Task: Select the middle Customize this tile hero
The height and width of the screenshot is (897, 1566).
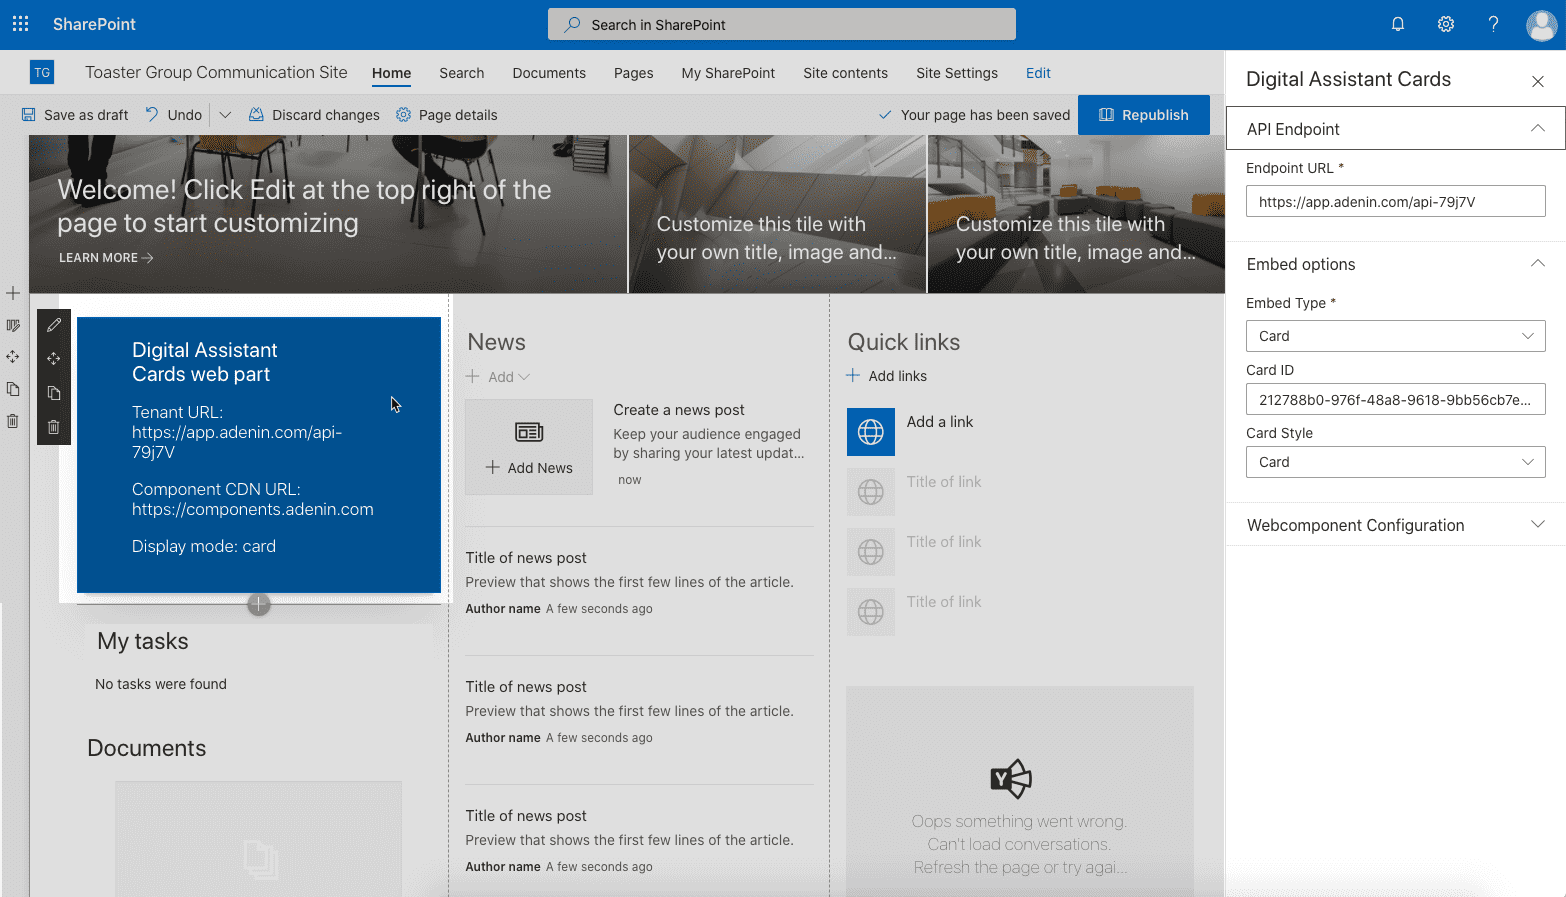Action: point(777,214)
